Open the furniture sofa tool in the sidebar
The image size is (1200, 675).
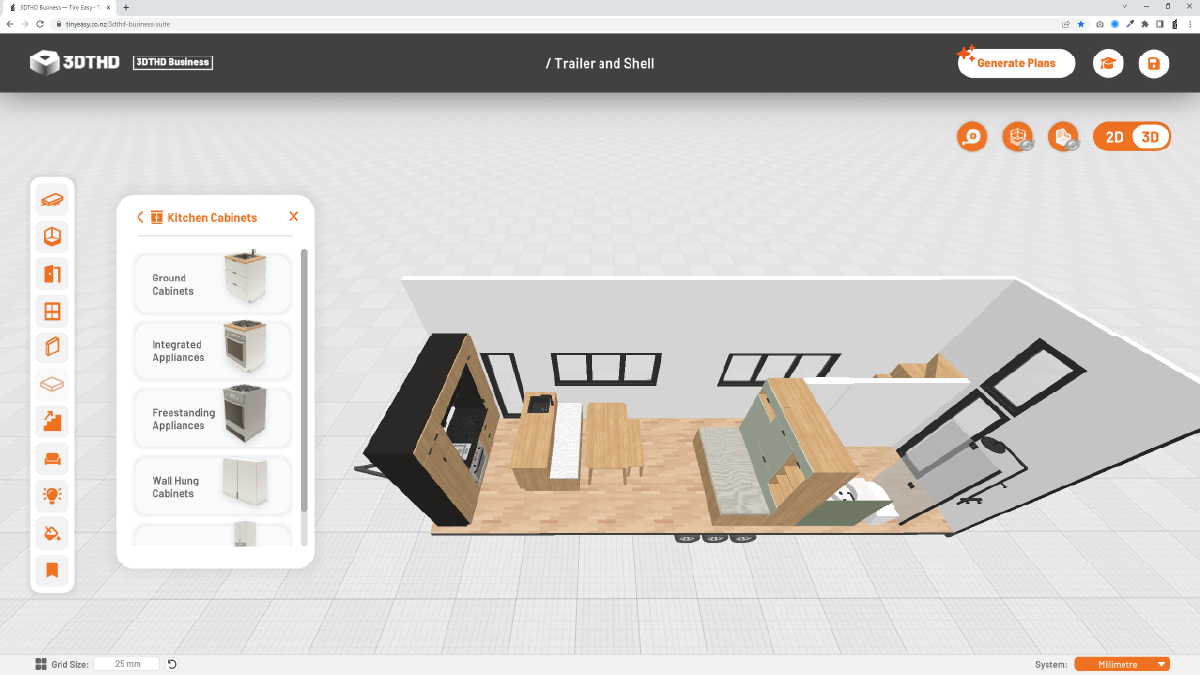point(52,459)
